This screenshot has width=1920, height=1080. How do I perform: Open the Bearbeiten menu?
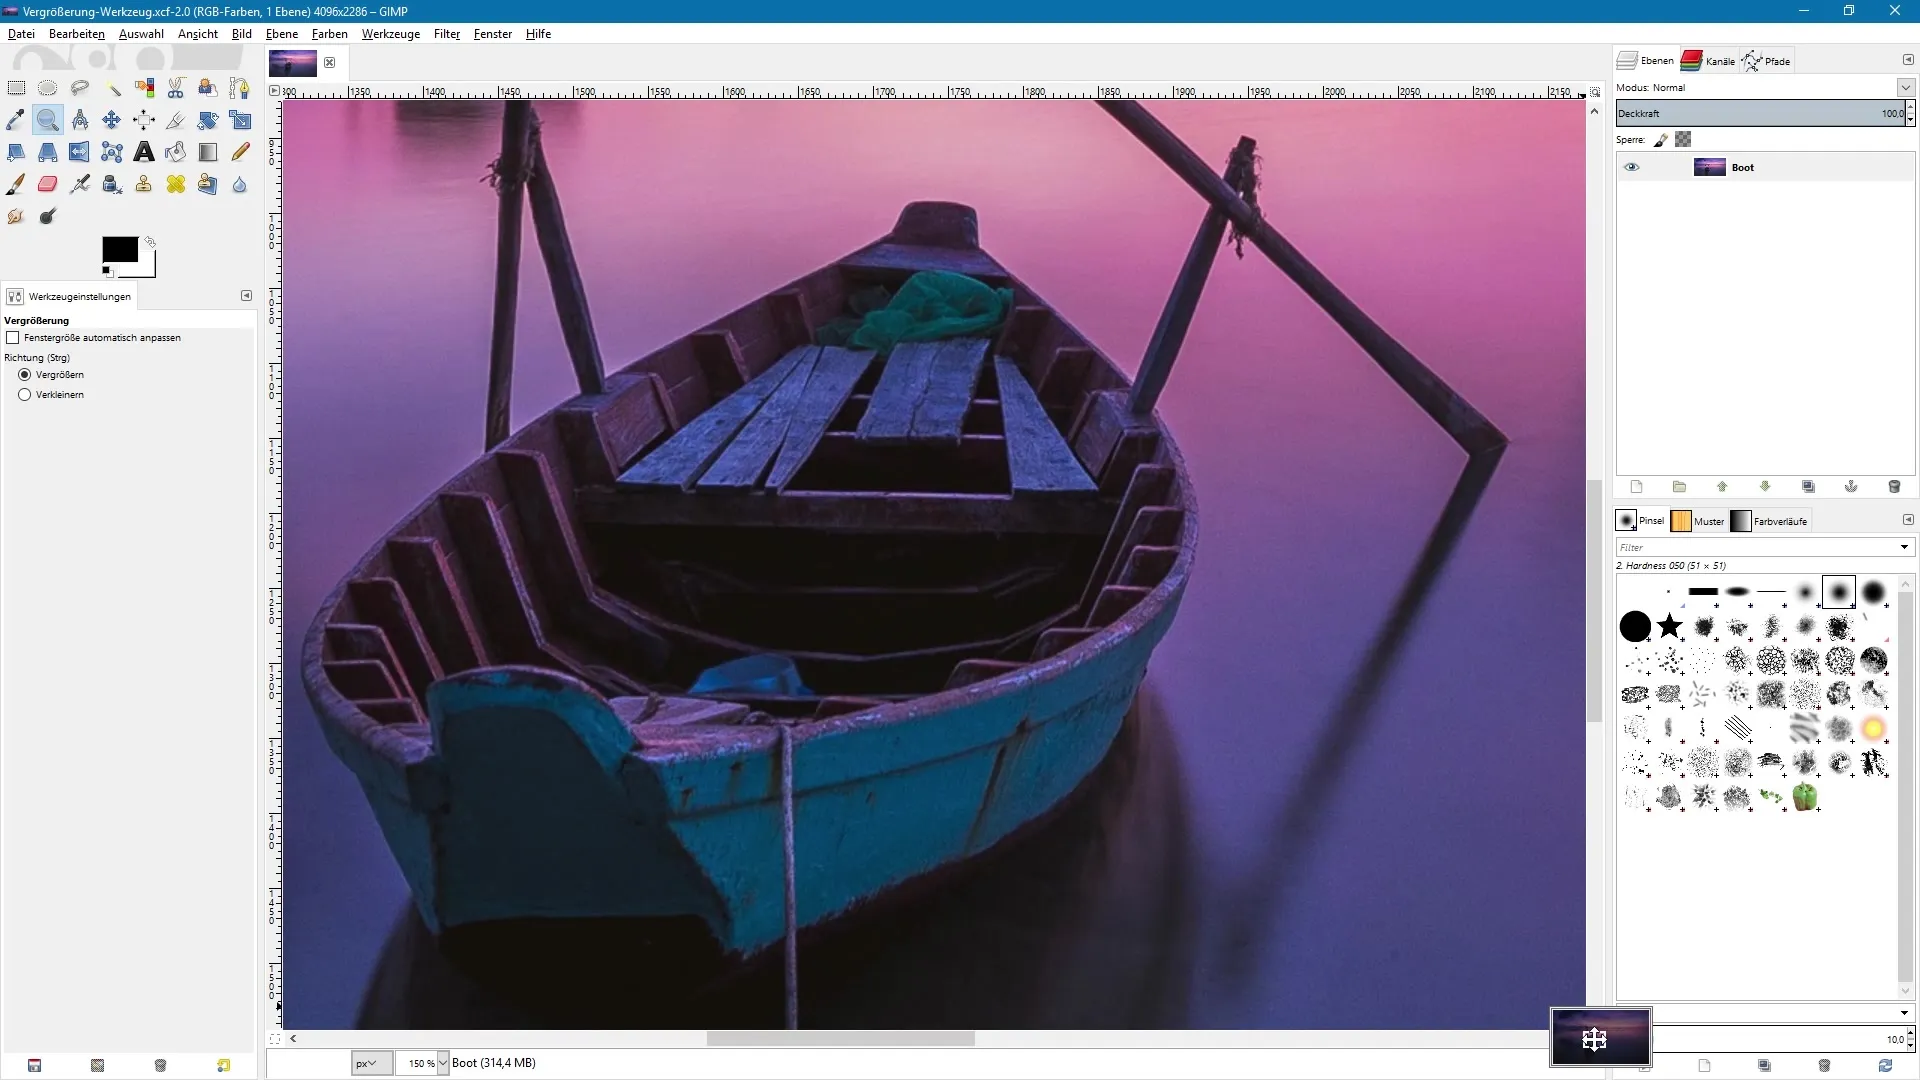pyautogui.click(x=77, y=34)
